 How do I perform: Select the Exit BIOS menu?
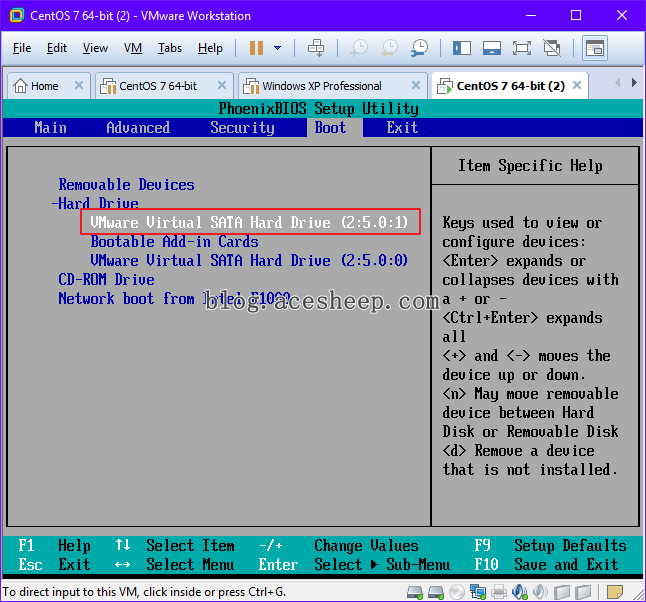(402, 127)
